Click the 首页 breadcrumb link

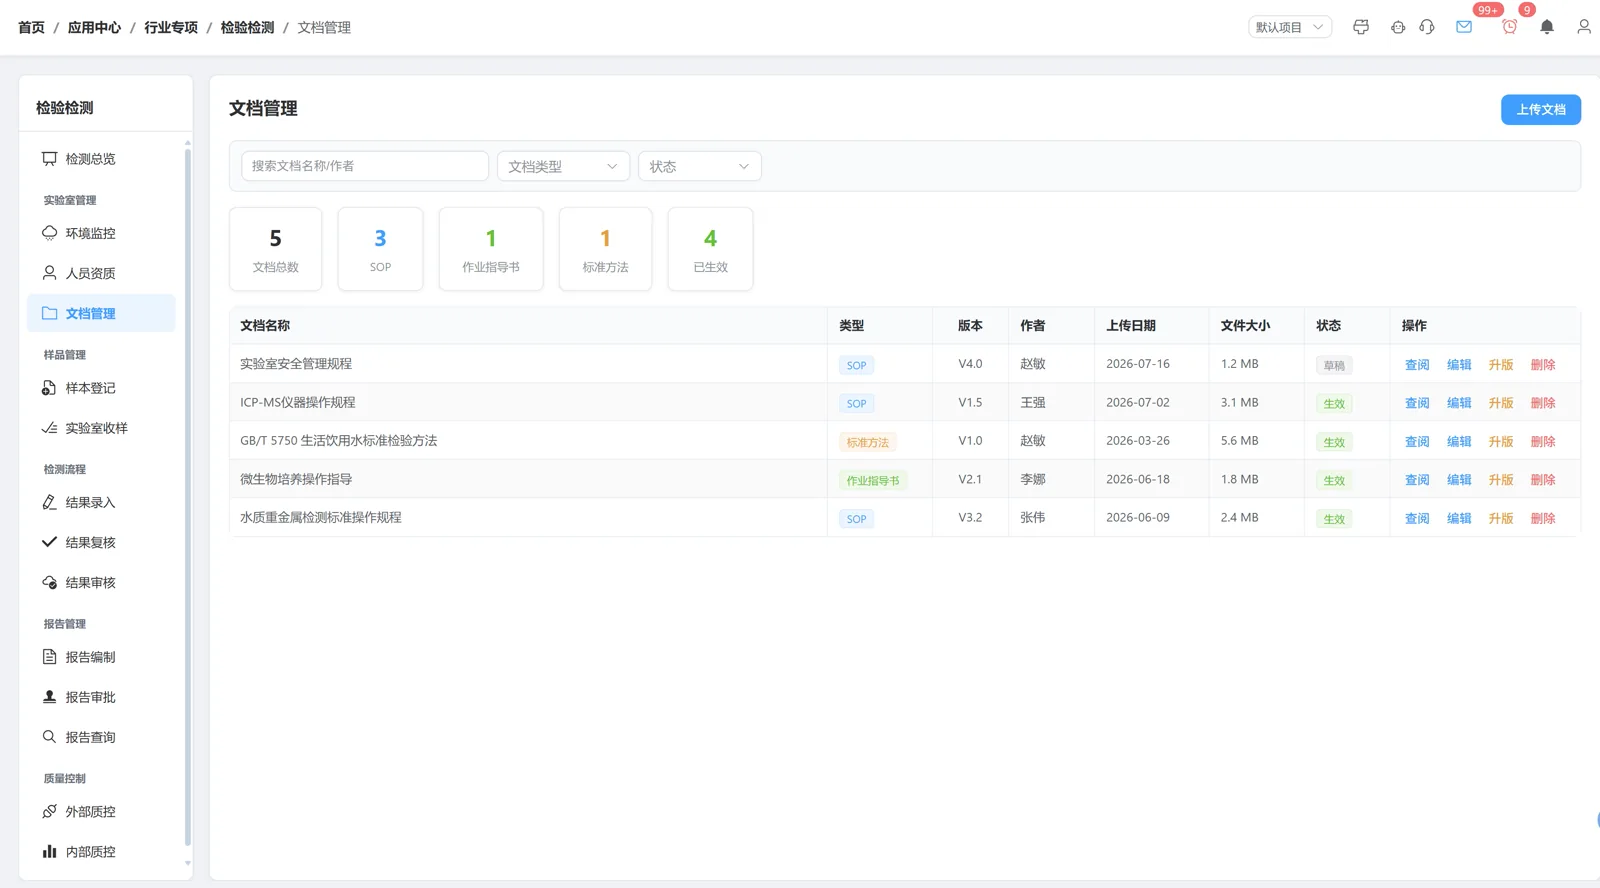[31, 27]
